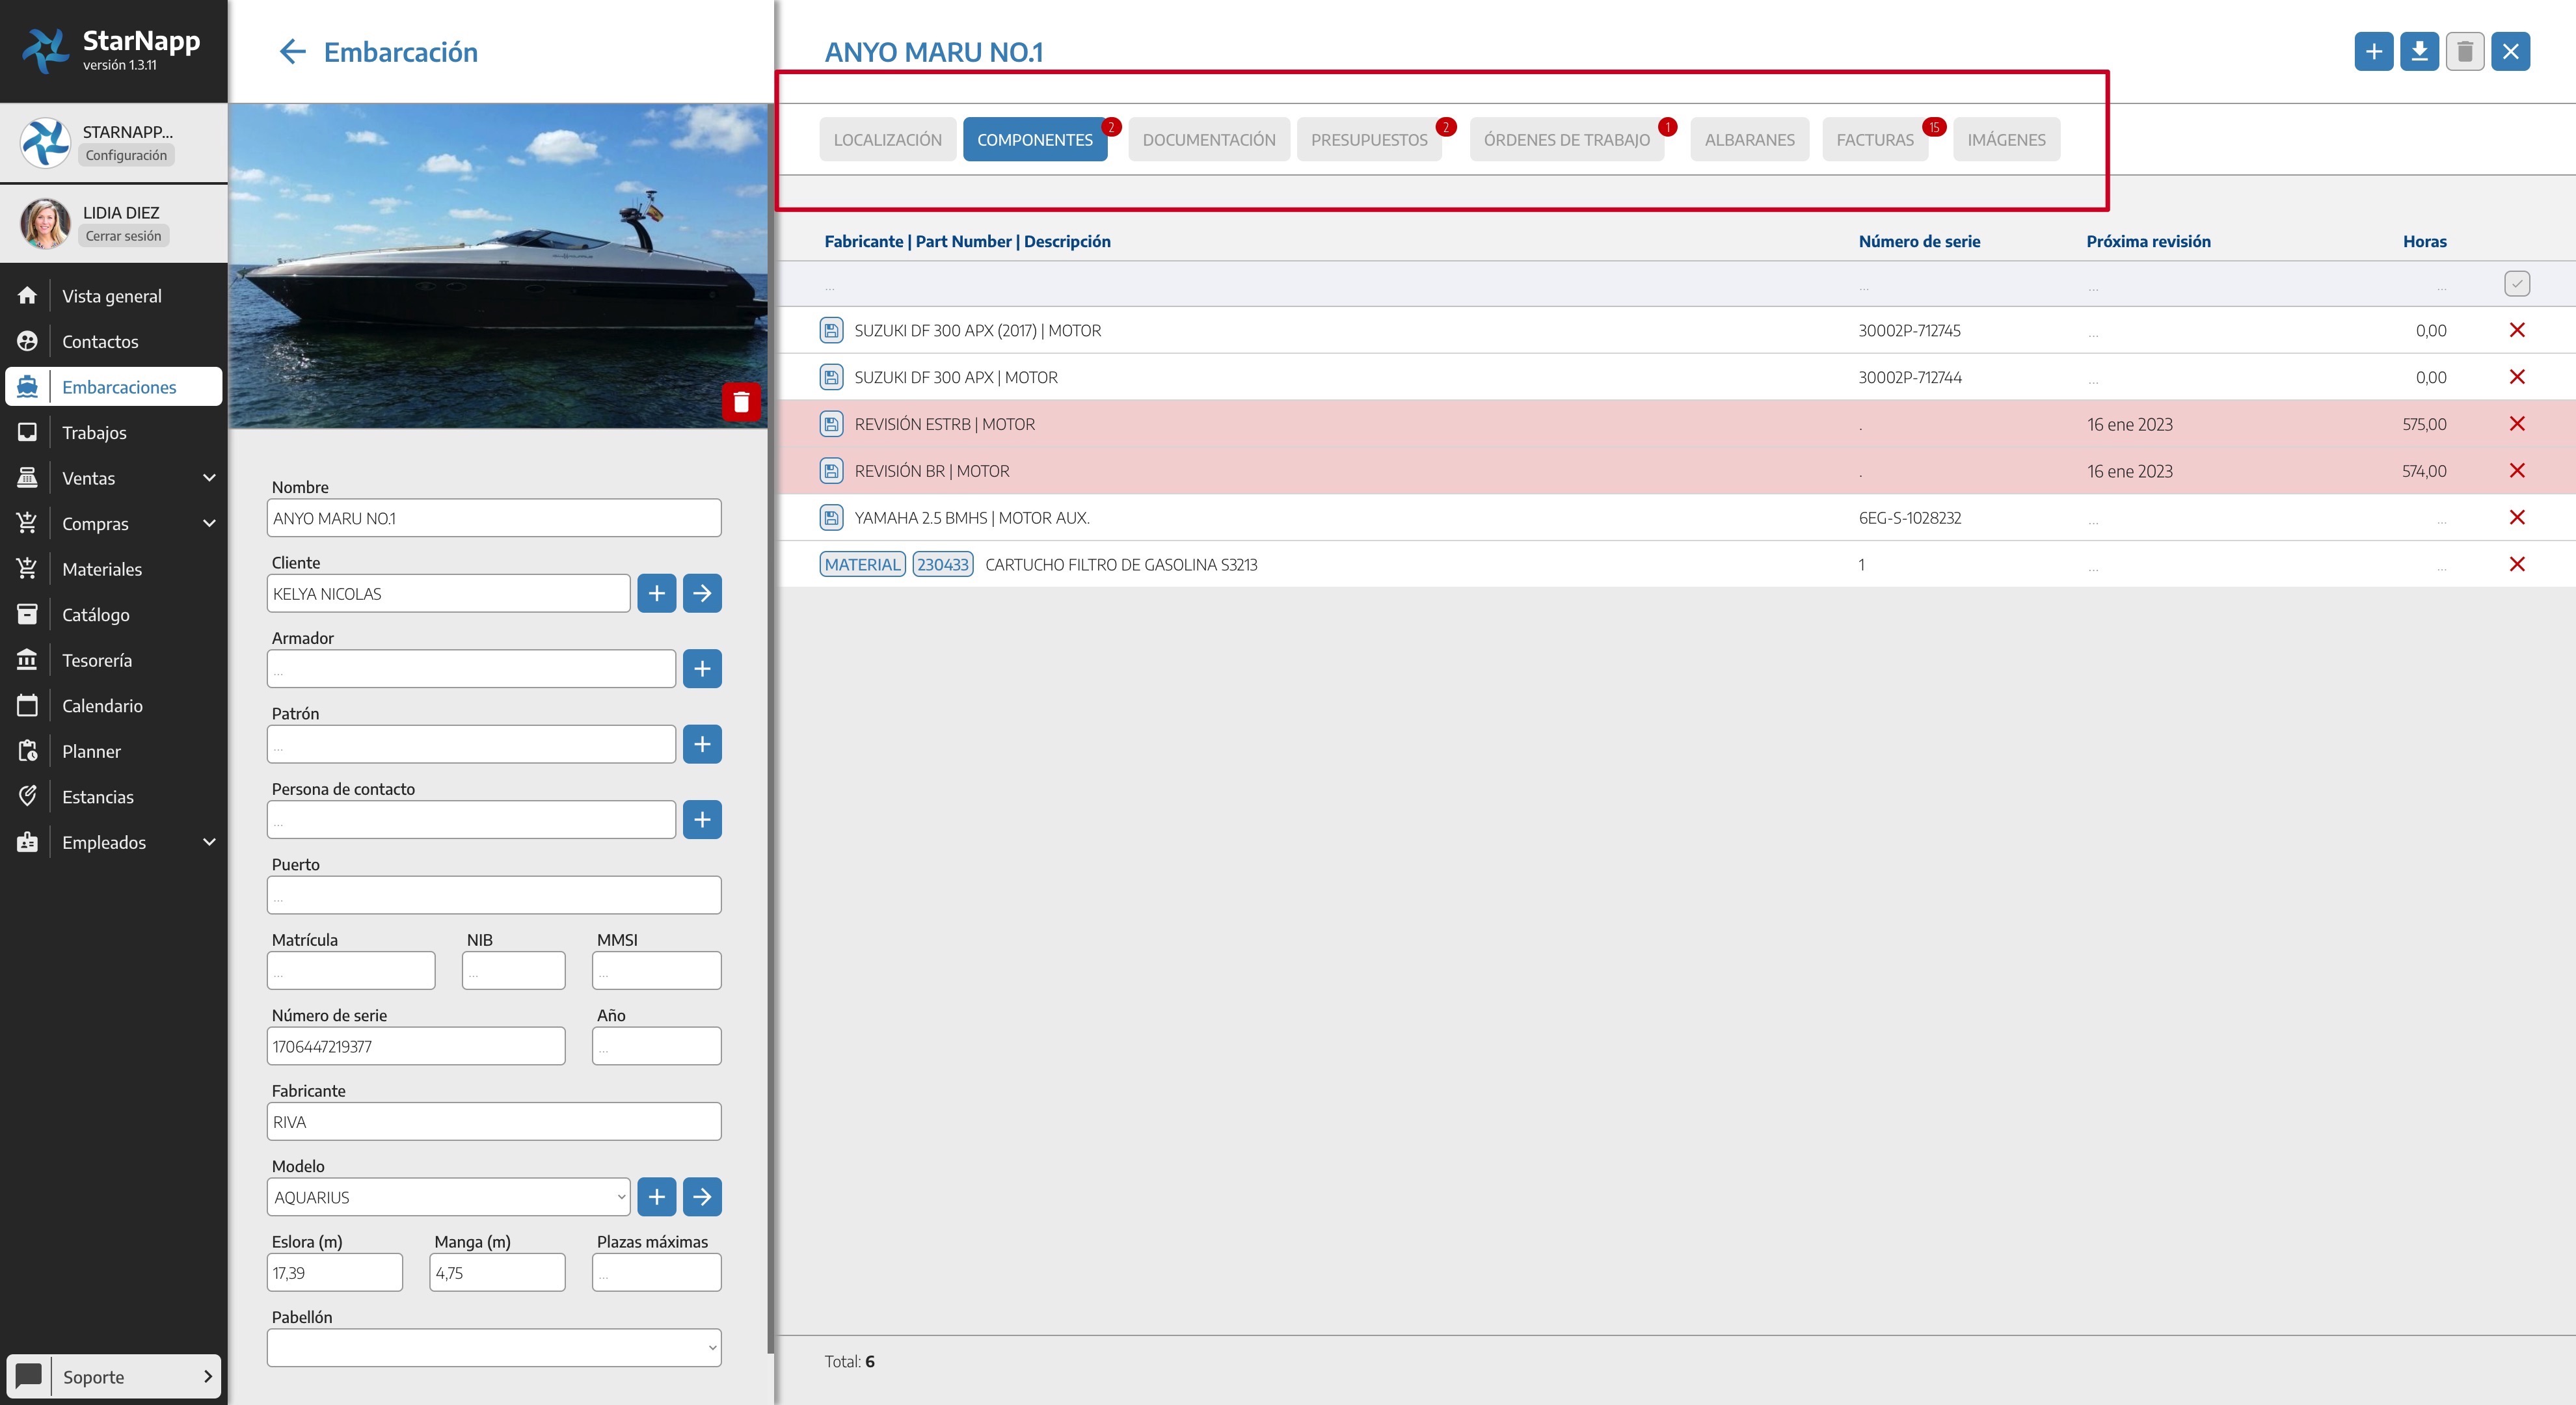Open the Pabellón dropdown
The image size is (2576, 1405).
[x=494, y=1348]
